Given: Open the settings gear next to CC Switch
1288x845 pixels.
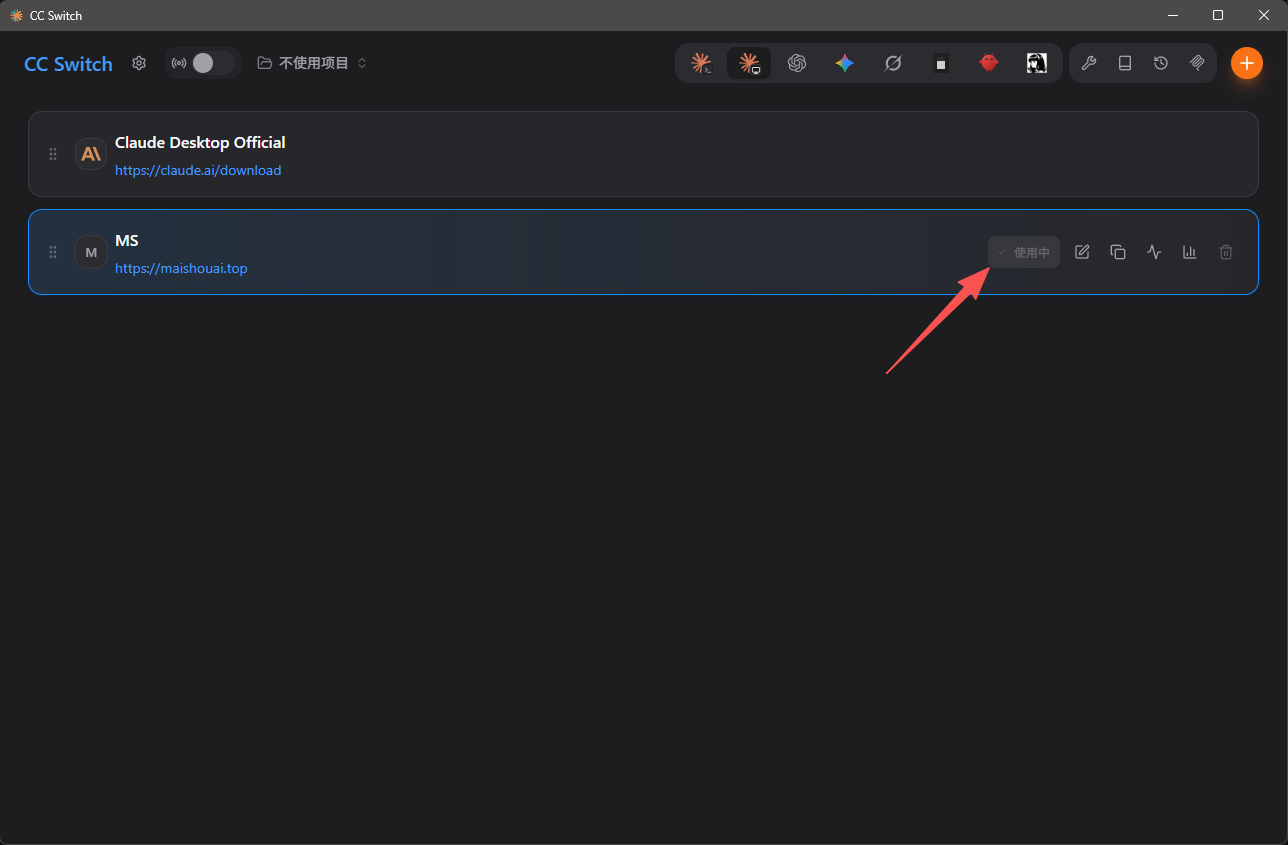Looking at the screenshot, I should 139,63.
